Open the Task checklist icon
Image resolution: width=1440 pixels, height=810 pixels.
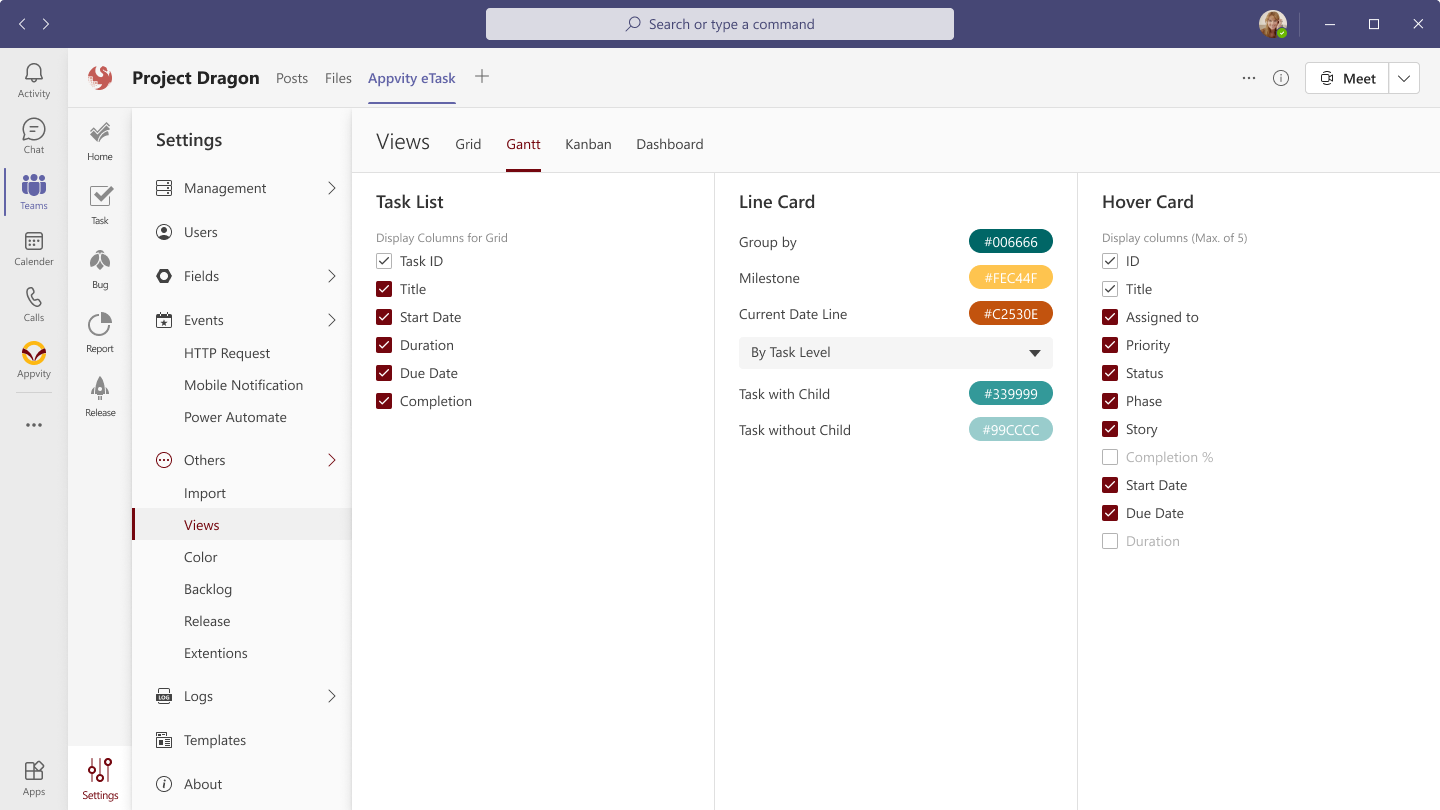(100, 198)
